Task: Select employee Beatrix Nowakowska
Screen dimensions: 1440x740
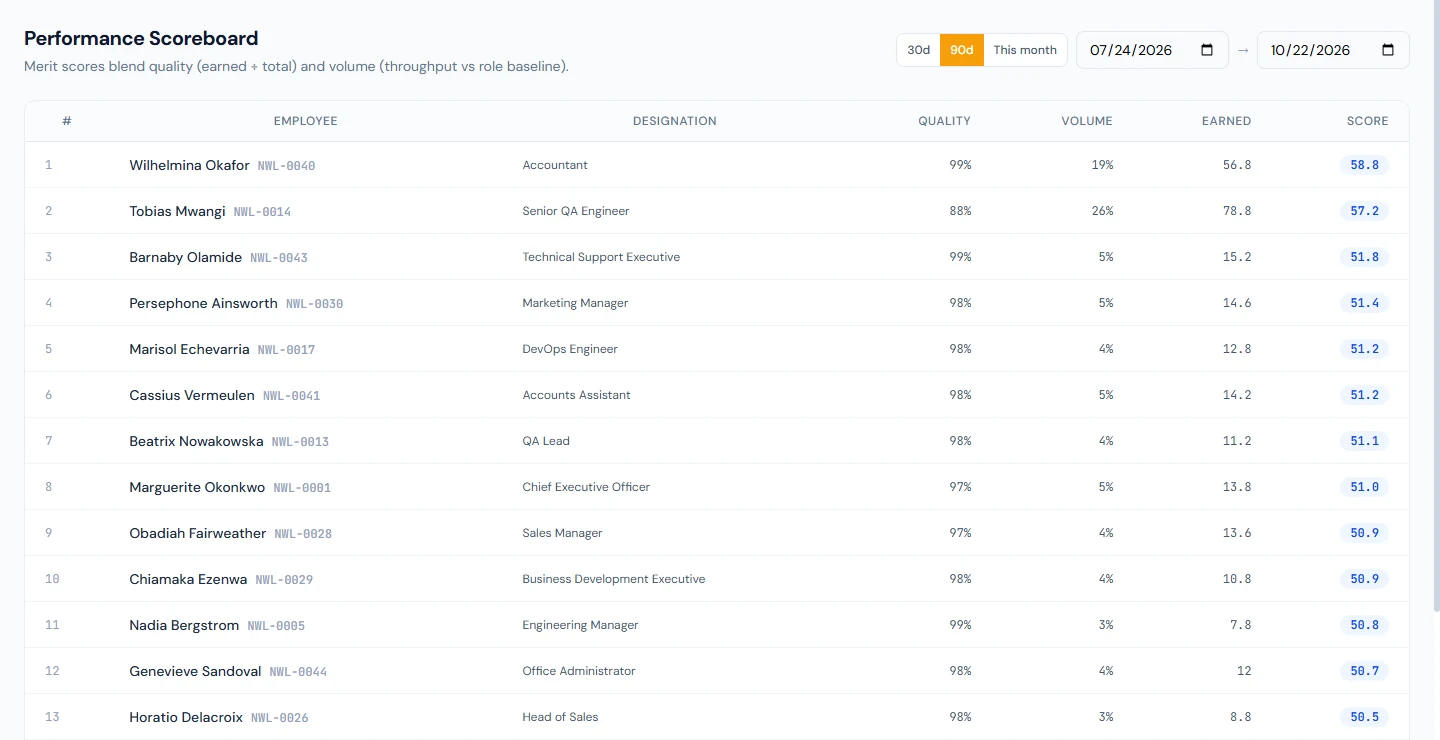Action: [196, 441]
